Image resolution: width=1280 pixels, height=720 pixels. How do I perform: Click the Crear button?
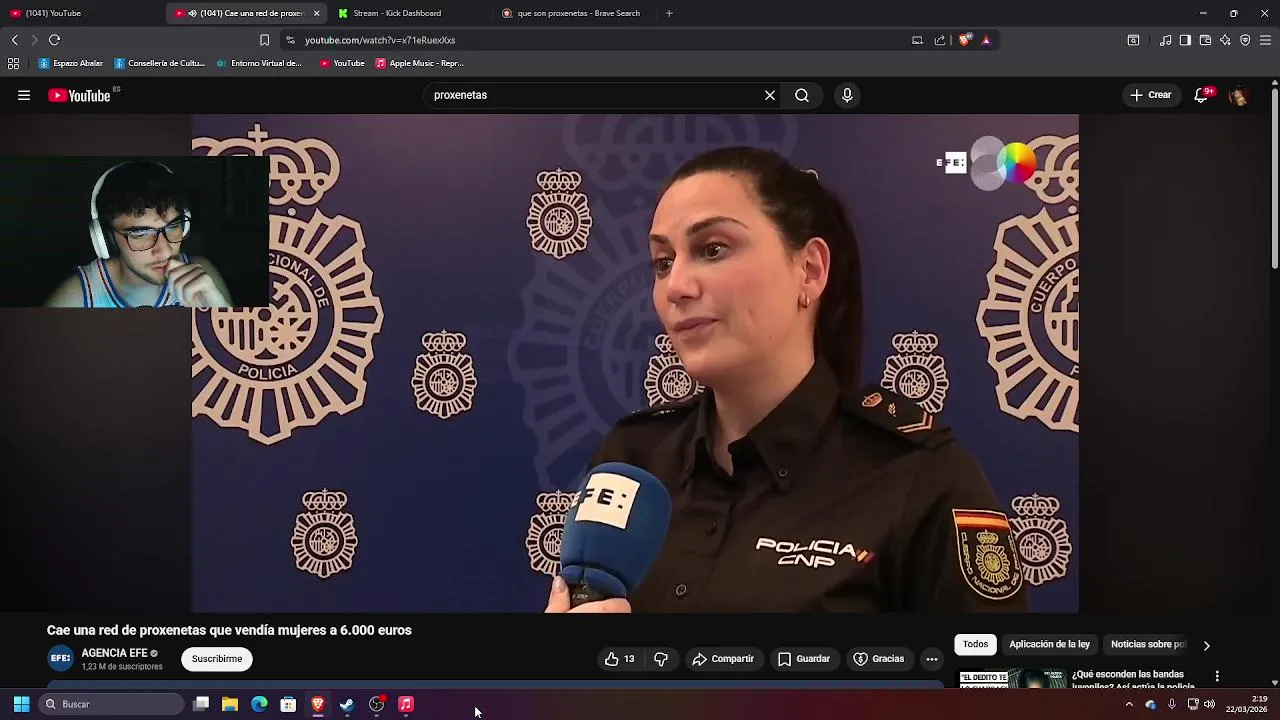pos(1150,95)
